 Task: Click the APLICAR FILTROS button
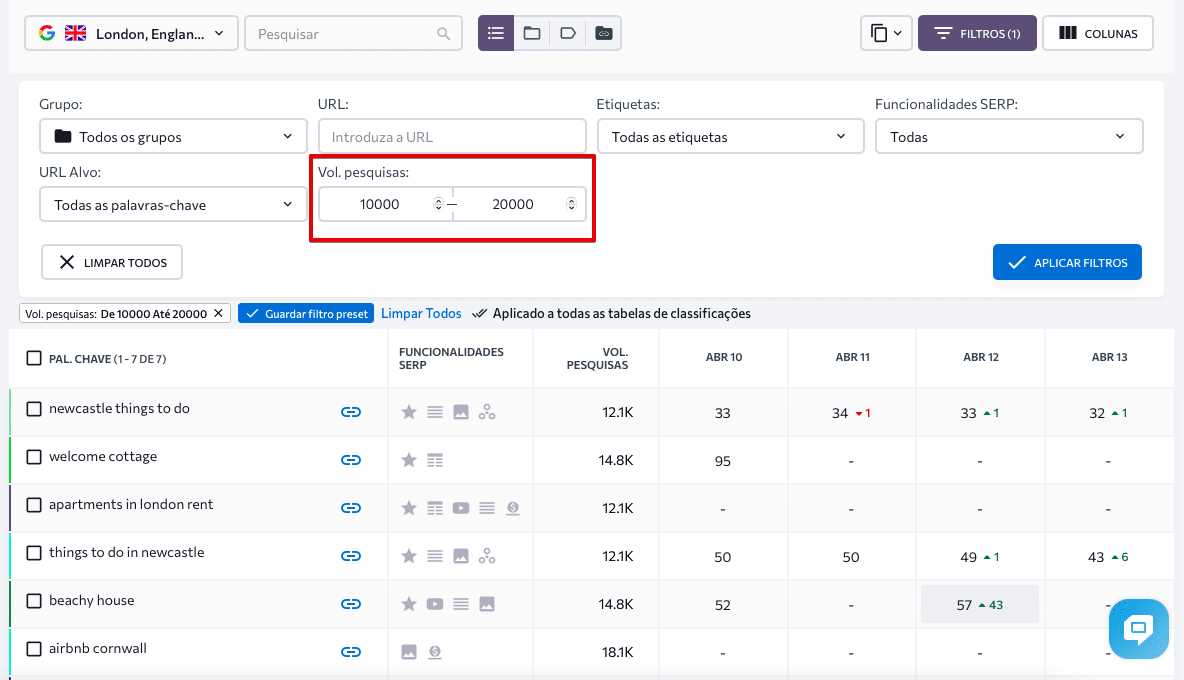1067,262
